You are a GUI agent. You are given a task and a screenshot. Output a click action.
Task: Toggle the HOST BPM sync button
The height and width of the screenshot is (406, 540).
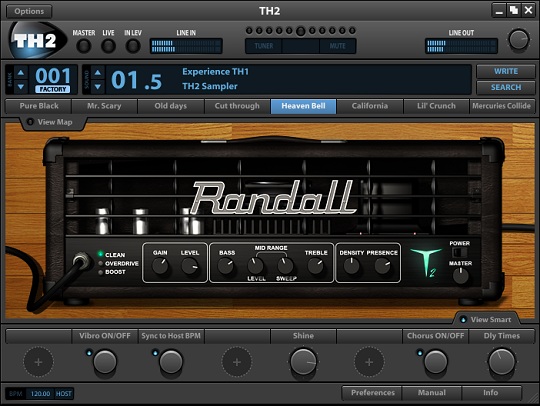[64, 394]
